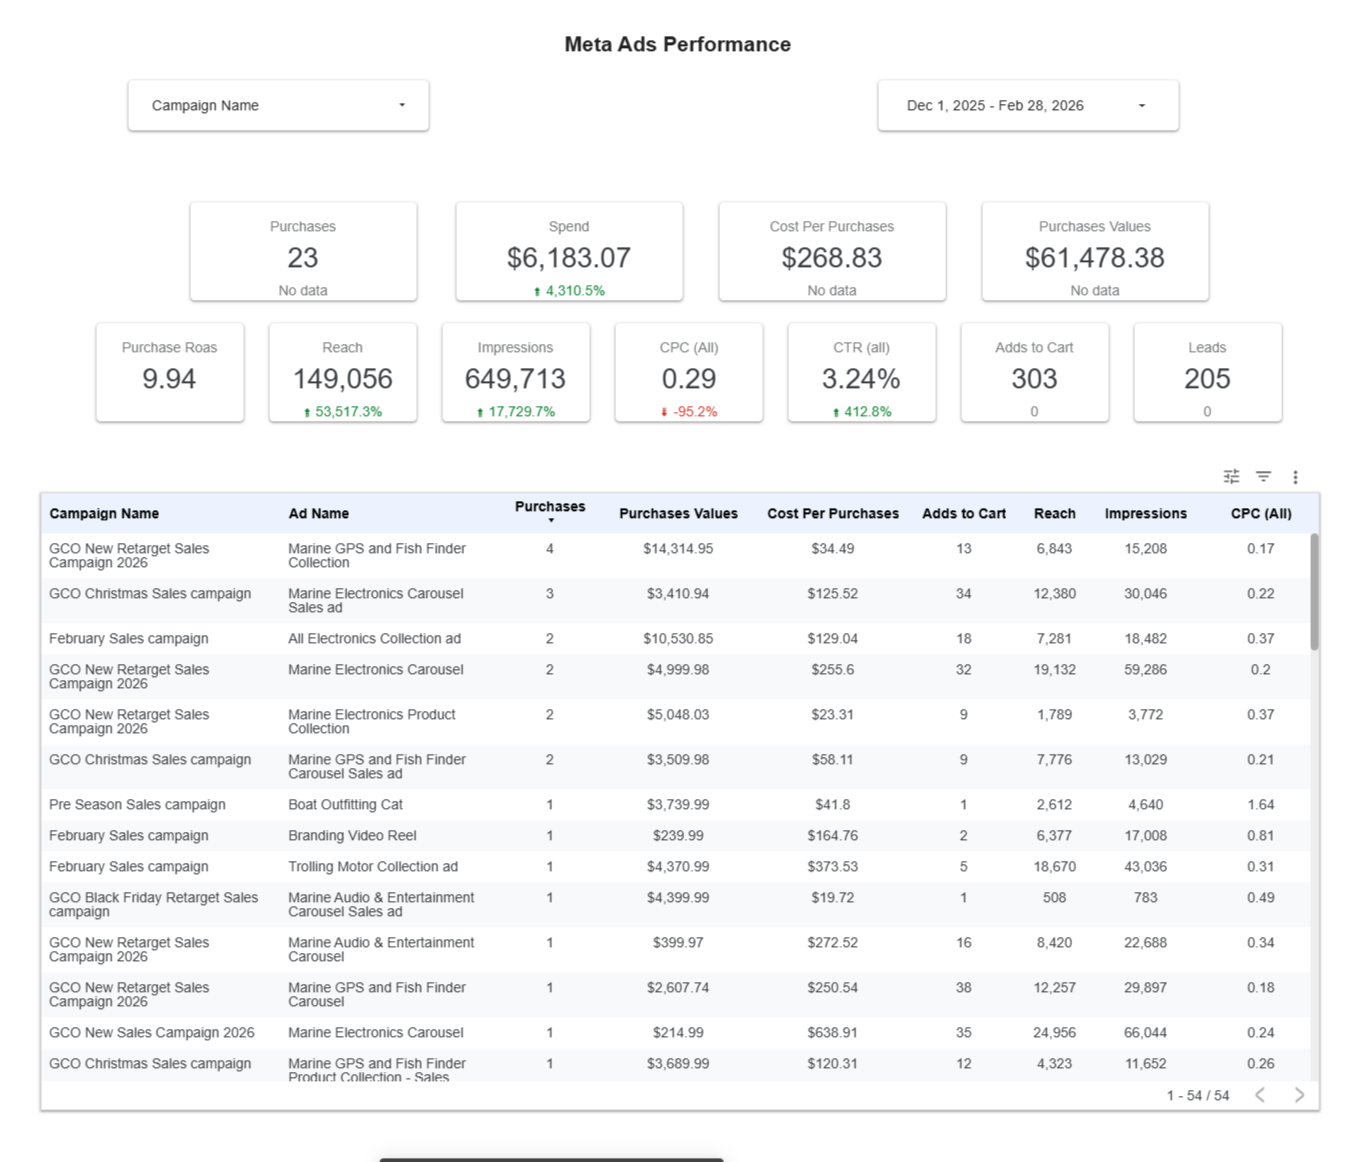Open the table's three-dot options menu
The image size is (1355, 1162).
[1296, 477]
